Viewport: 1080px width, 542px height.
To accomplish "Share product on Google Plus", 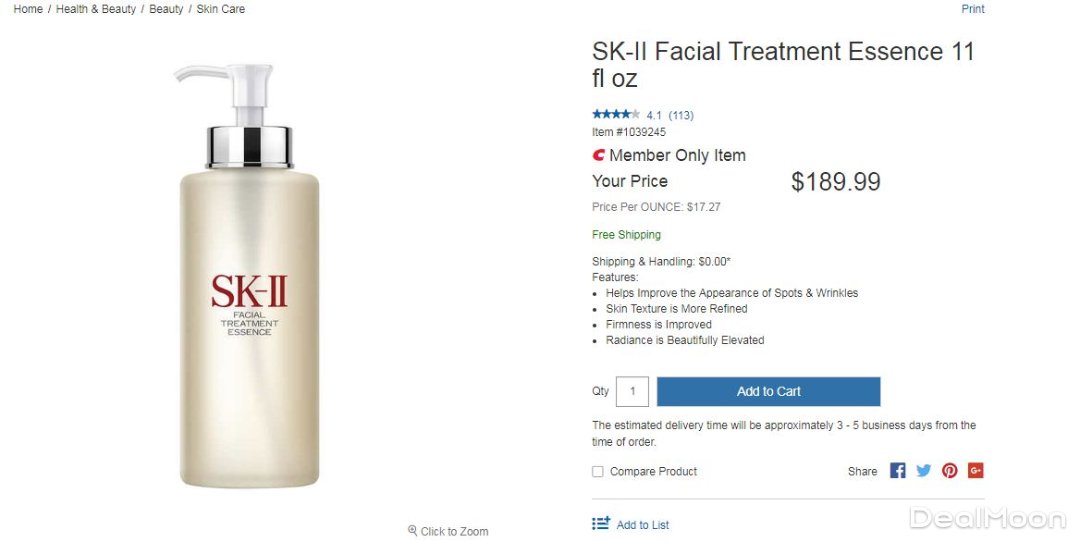I will (x=975, y=471).
